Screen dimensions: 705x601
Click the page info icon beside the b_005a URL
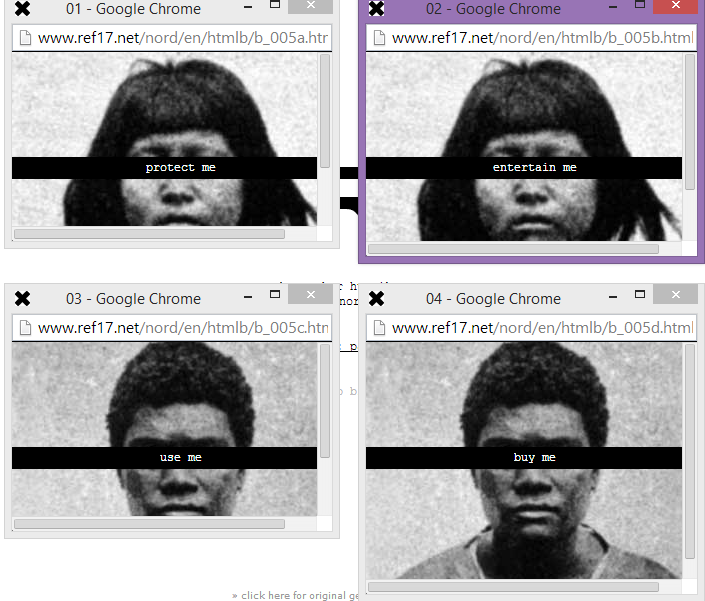click(25, 38)
